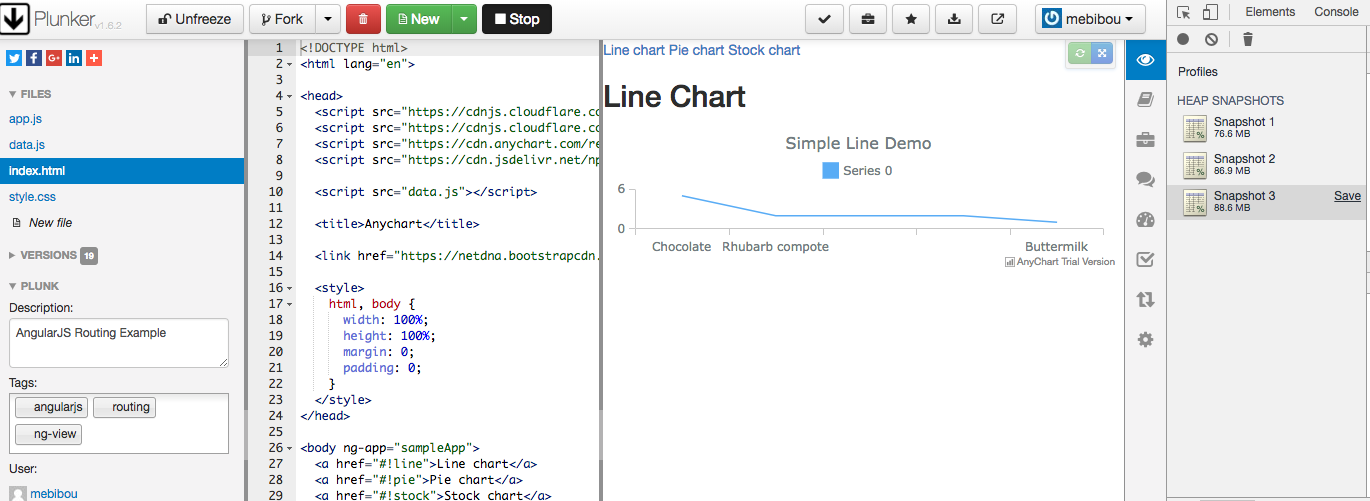The image size is (1370, 501).
Task: Download the plunk as zip
Action: tap(954, 19)
